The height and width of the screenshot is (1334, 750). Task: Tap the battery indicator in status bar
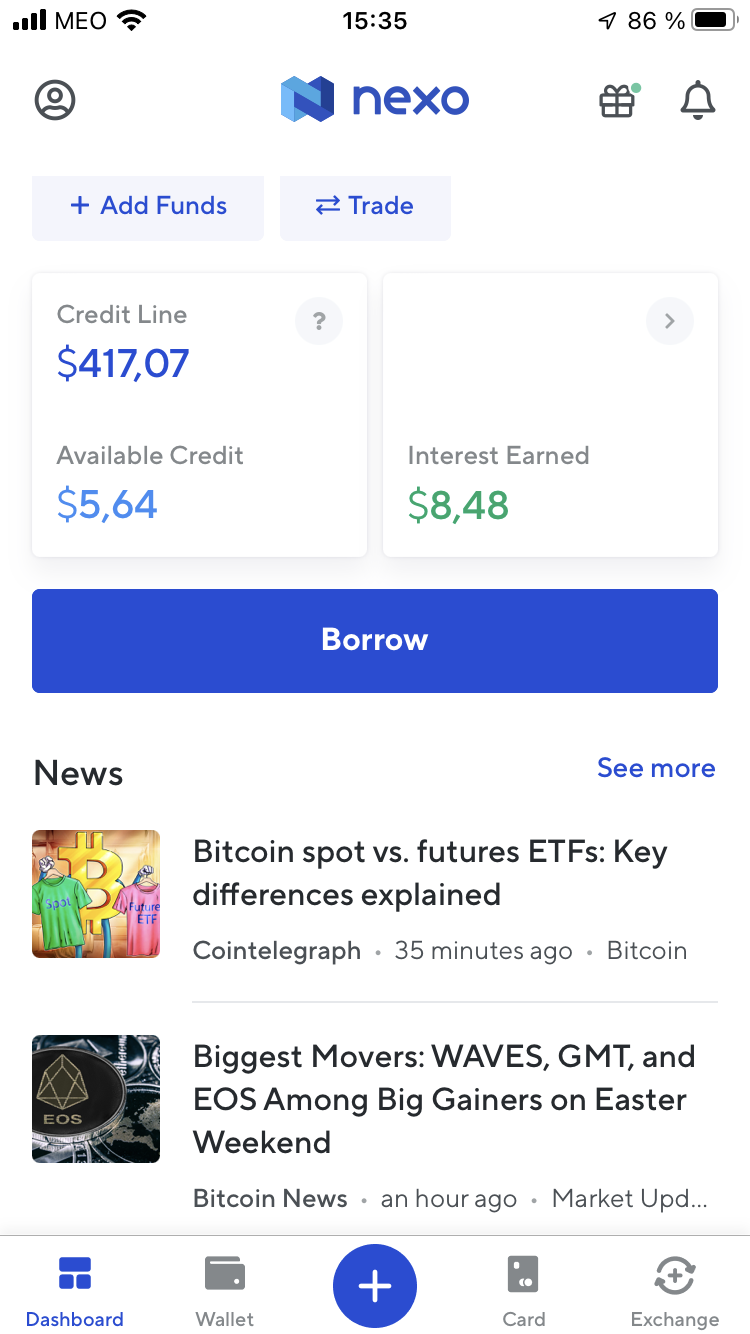coord(714,20)
